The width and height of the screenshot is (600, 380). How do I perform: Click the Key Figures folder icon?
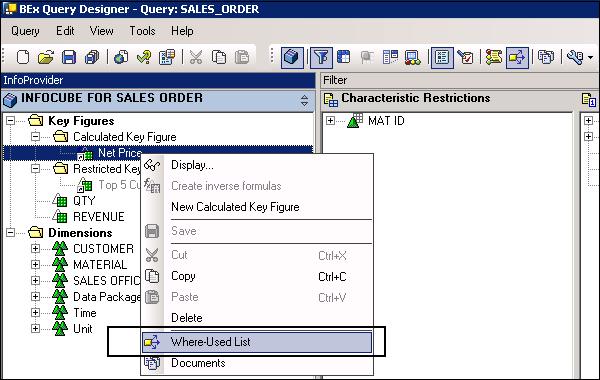click(x=36, y=121)
